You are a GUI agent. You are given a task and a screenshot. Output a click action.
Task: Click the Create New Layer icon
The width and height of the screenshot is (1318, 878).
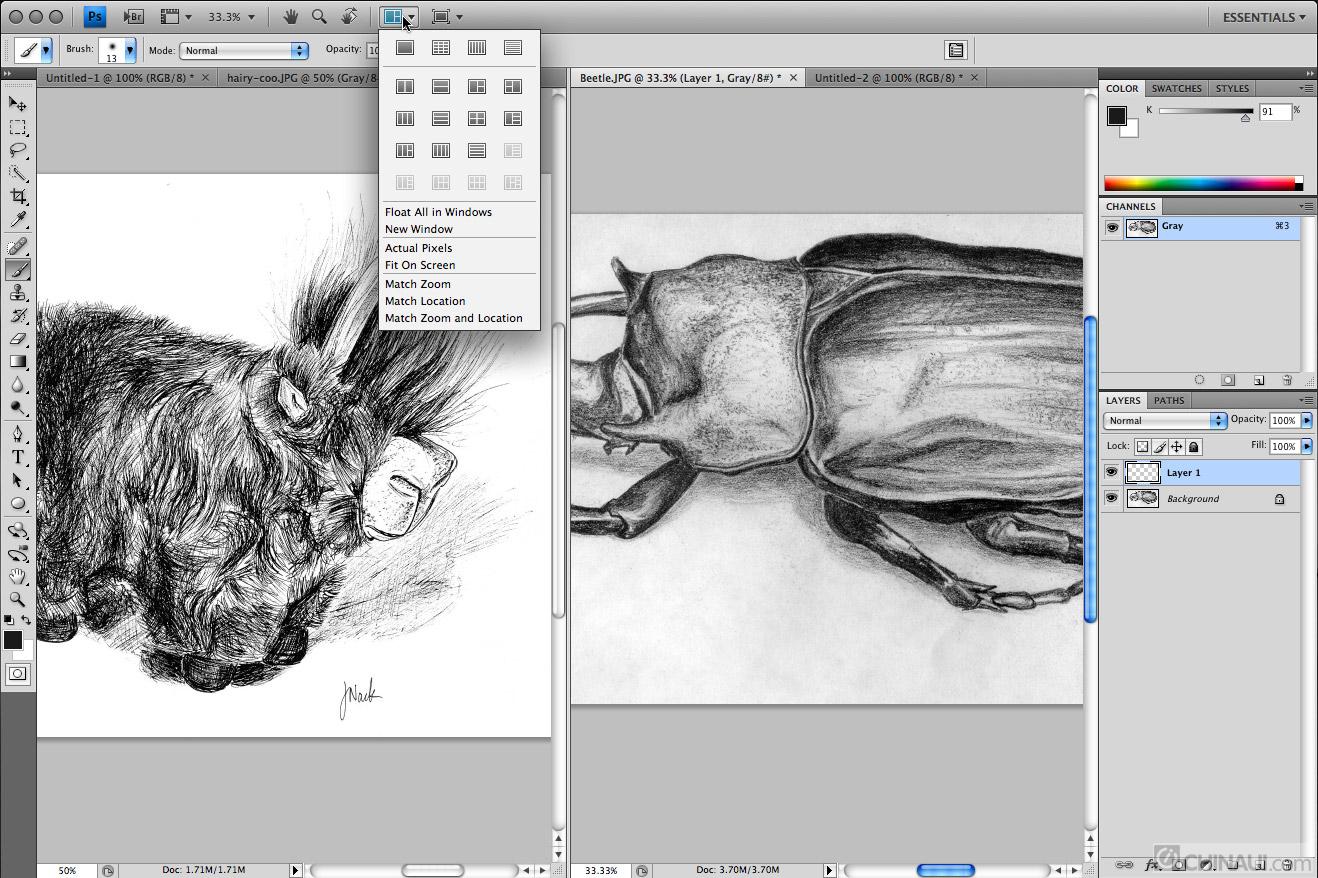[x=1258, y=380]
